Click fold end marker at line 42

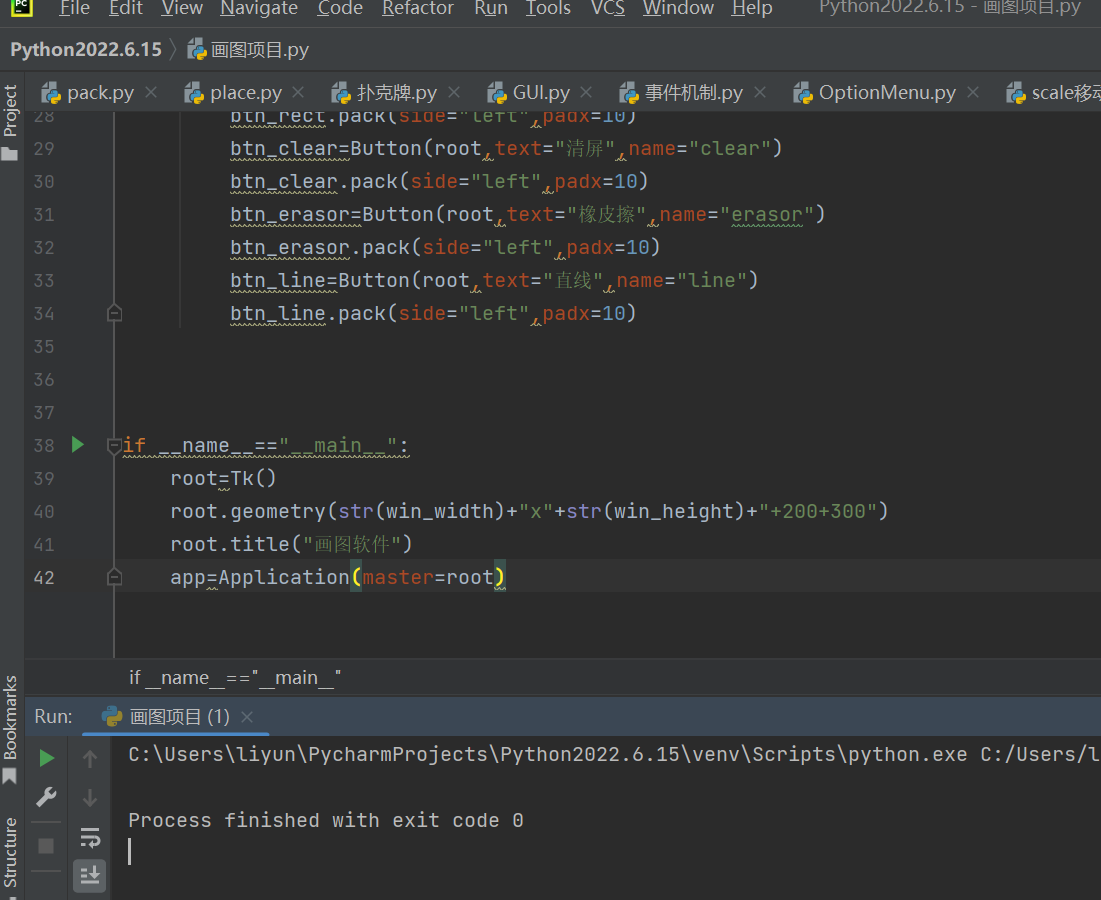point(114,577)
